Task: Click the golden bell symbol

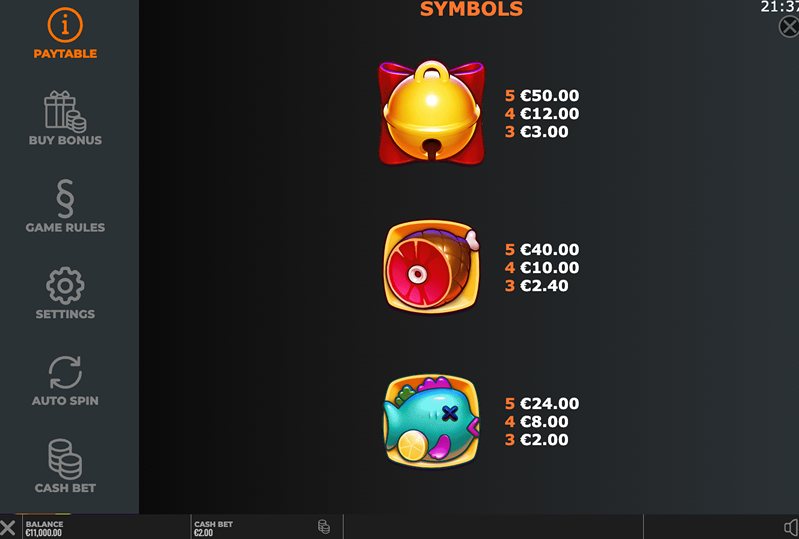Action: pos(431,113)
